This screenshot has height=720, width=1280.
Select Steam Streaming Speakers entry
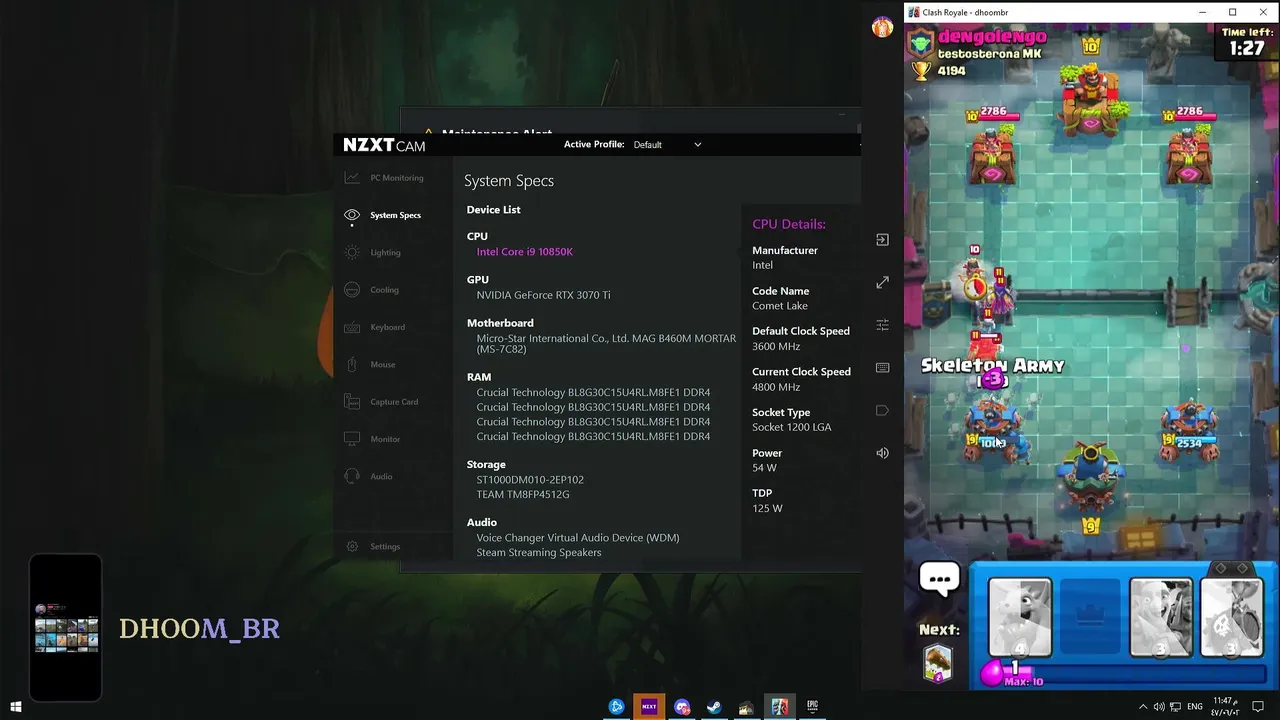pos(539,552)
